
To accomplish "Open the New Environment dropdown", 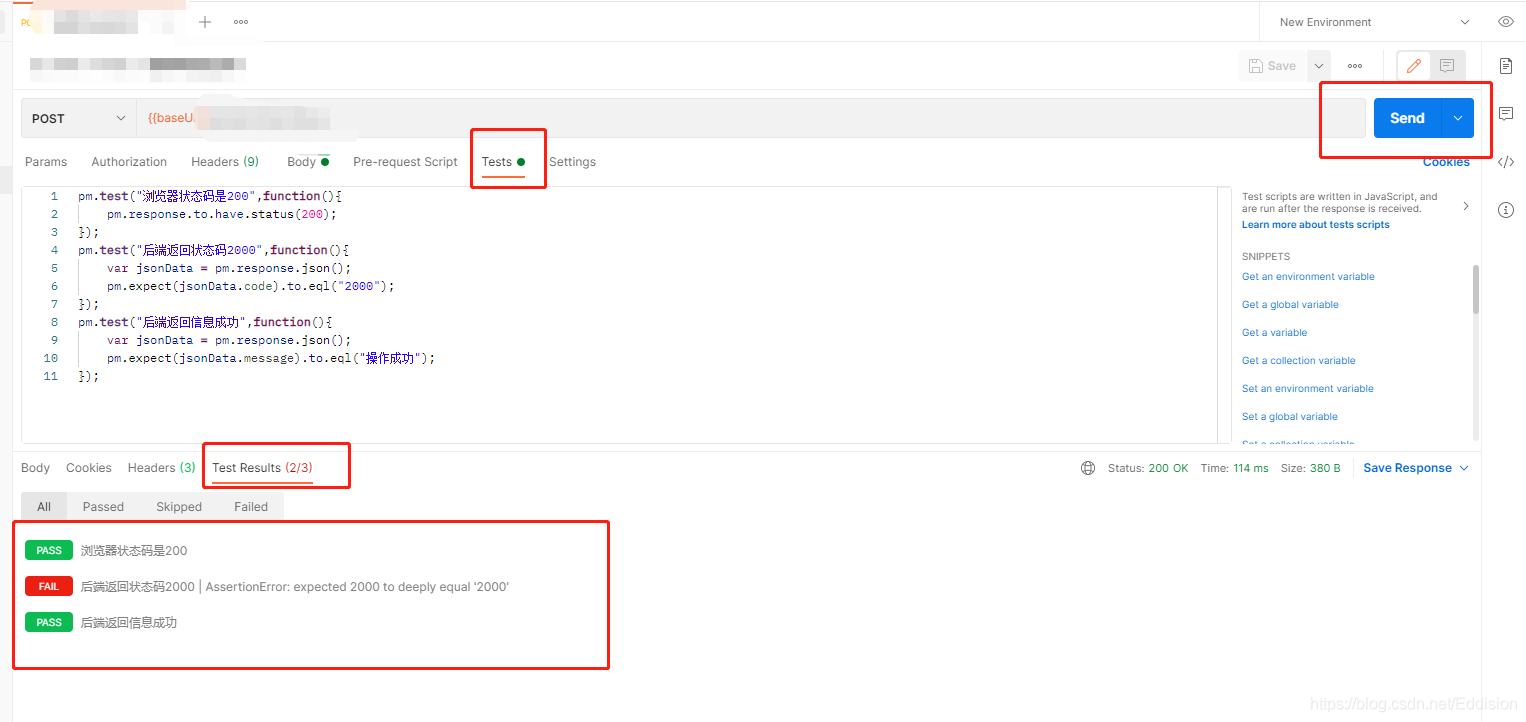I will click(1374, 22).
